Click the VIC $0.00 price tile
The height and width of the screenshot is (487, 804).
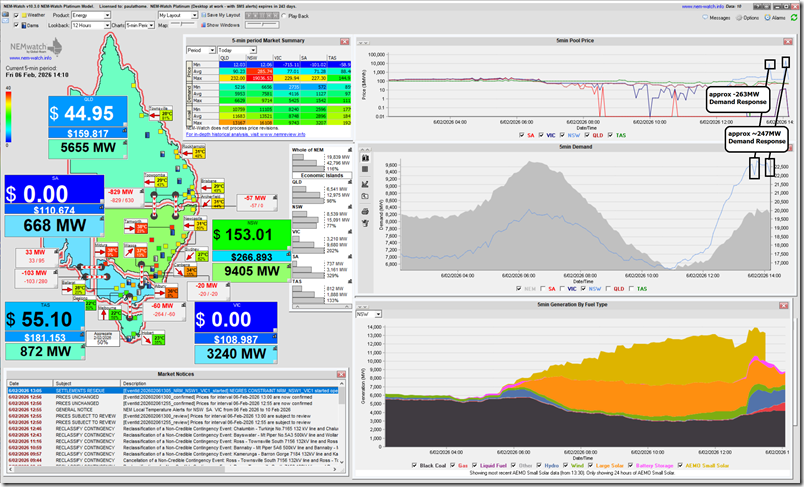pos(236,318)
